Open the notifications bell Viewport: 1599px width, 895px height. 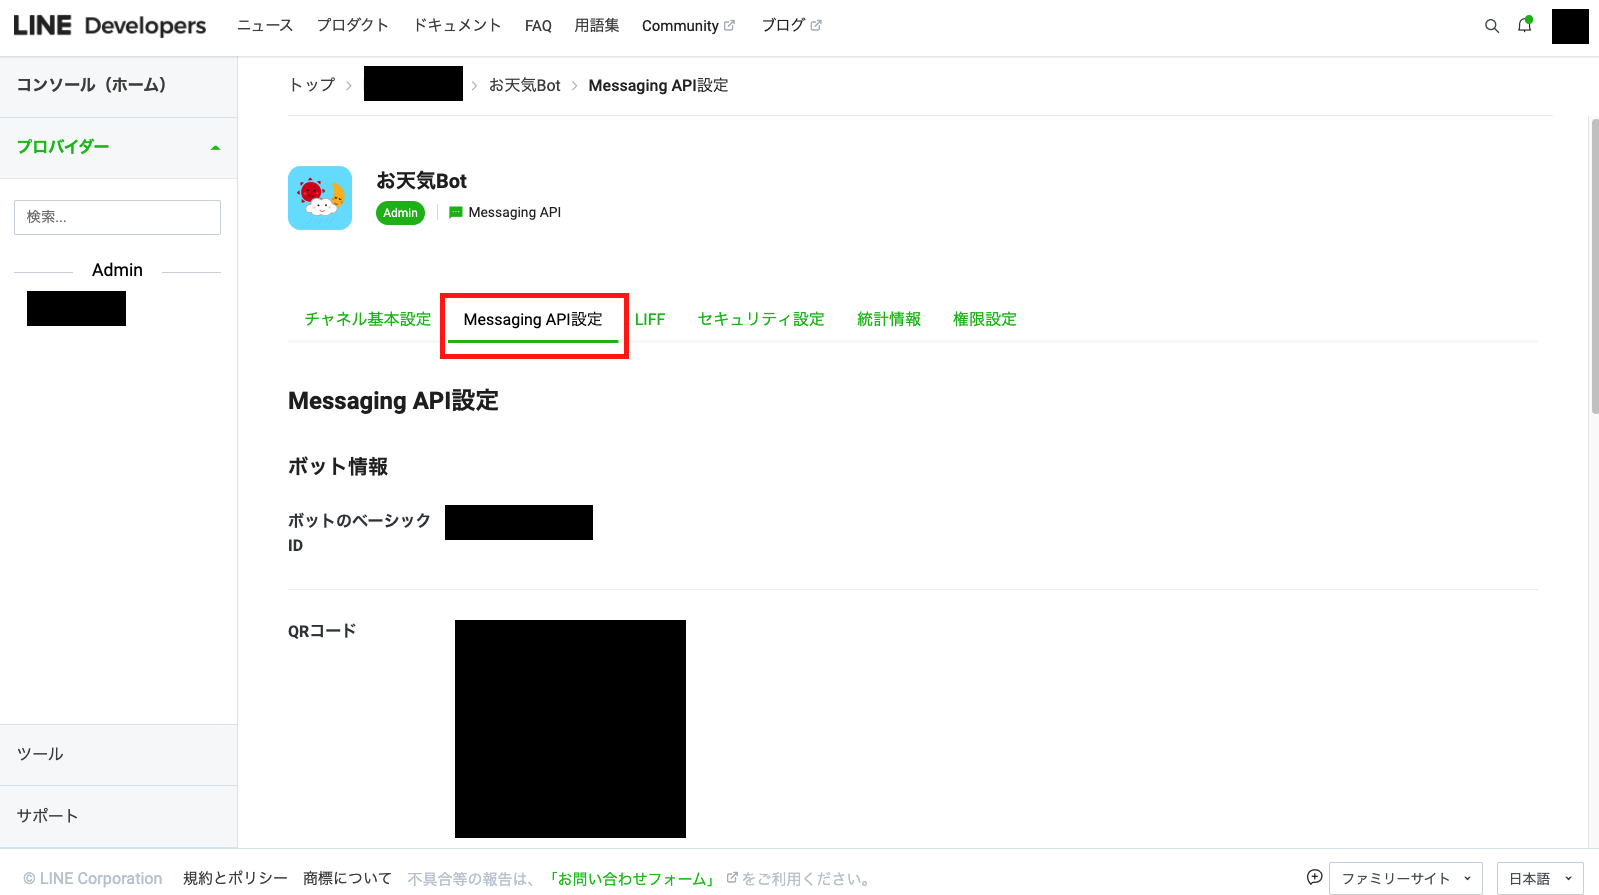point(1525,25)
